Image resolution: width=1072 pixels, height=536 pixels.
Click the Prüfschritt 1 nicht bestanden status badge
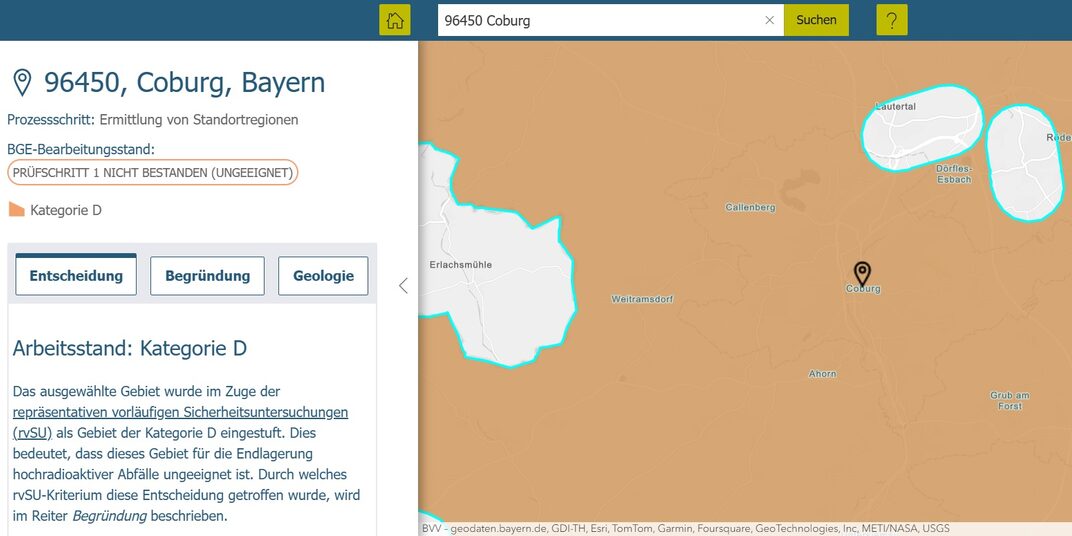pyautogui.click(x=152, y=172)
